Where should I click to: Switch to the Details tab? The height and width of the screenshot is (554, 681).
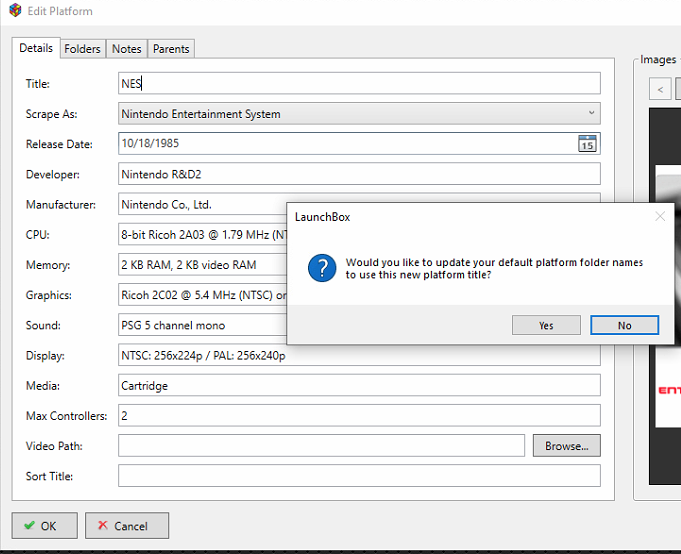[36, 48]
